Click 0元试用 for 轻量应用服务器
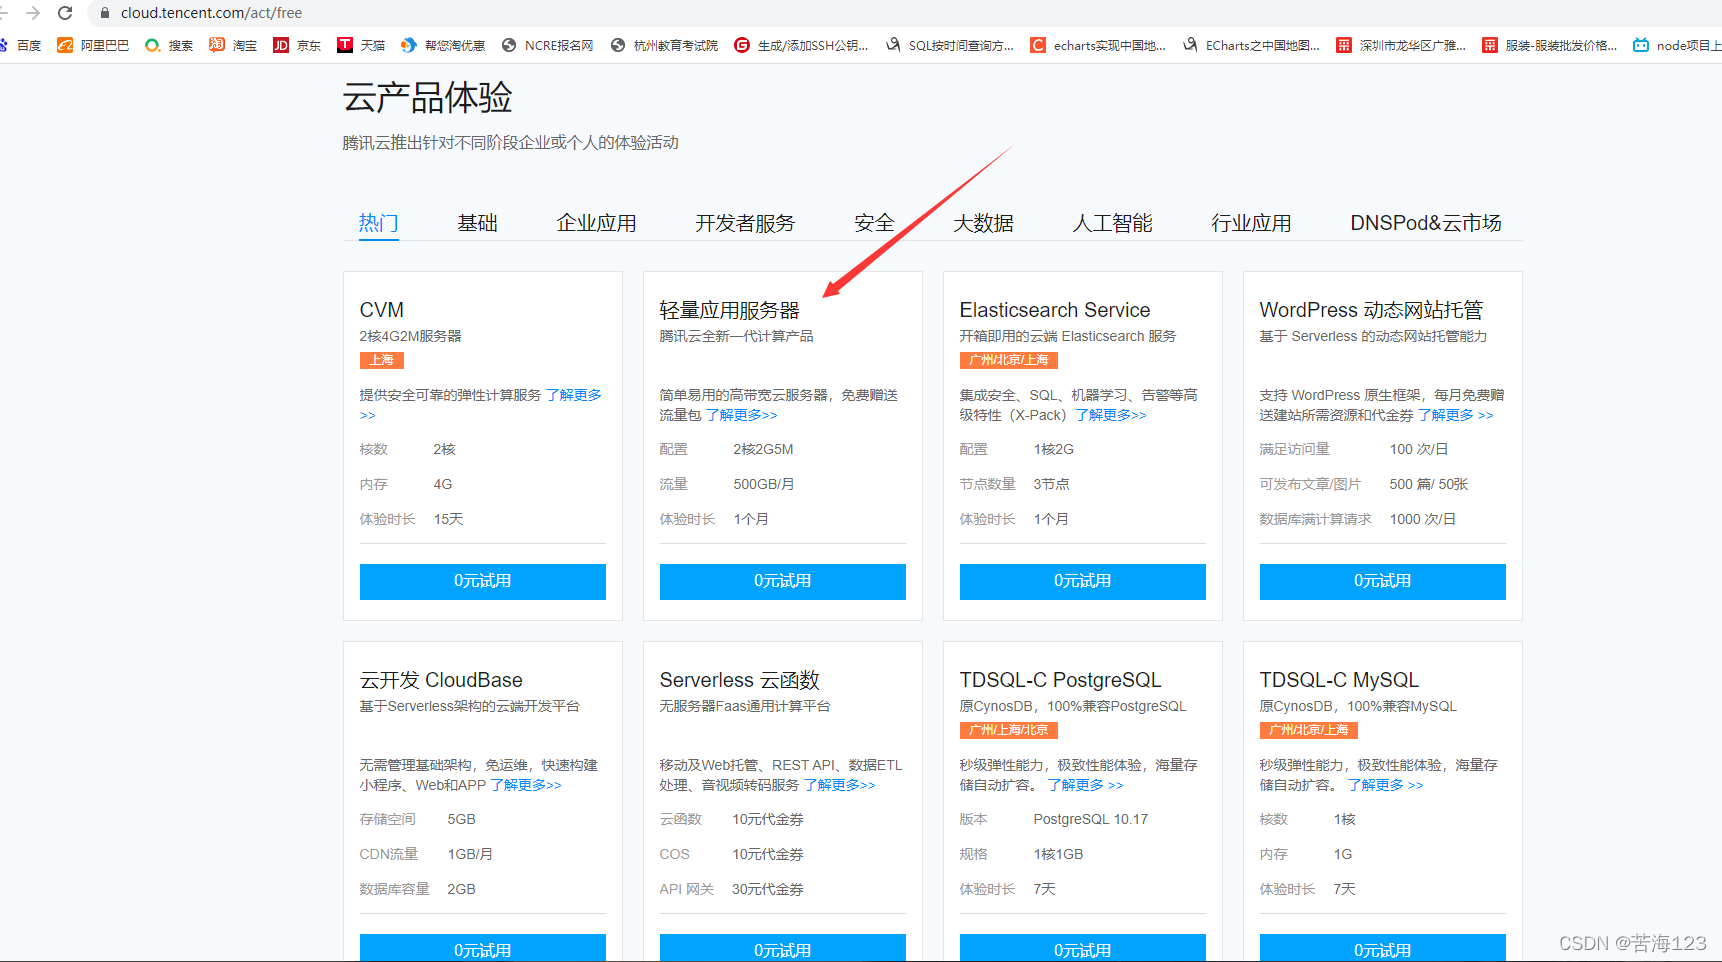Image resolution: width=1722 pixels, height=962 pixels. click(783, 582)
